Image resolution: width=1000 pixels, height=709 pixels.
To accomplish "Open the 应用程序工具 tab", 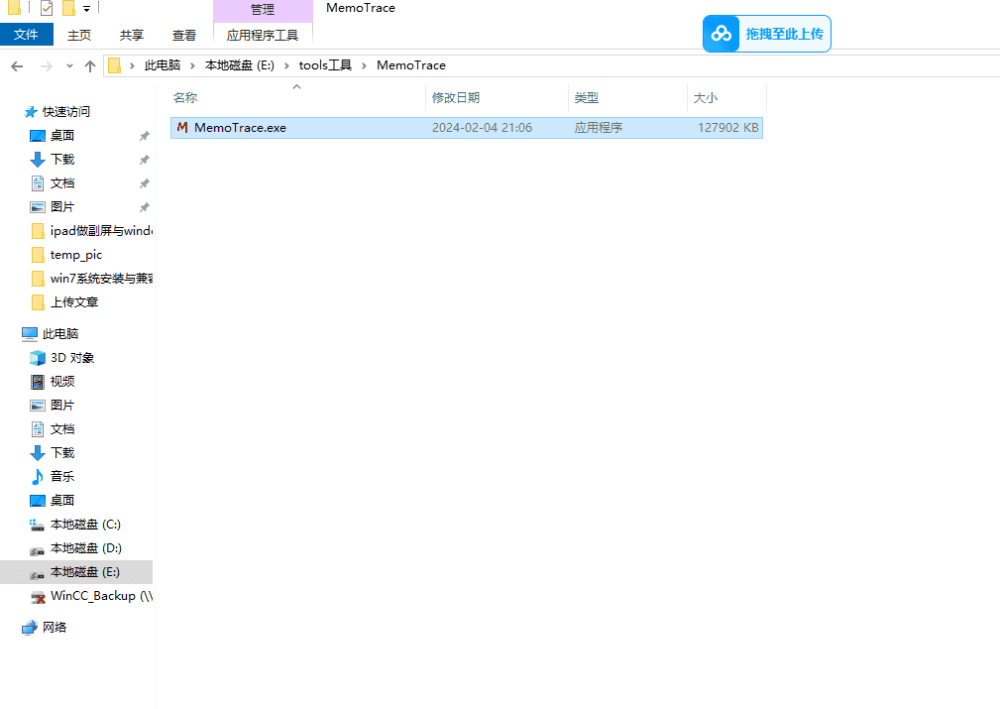I will click(262, 35).
